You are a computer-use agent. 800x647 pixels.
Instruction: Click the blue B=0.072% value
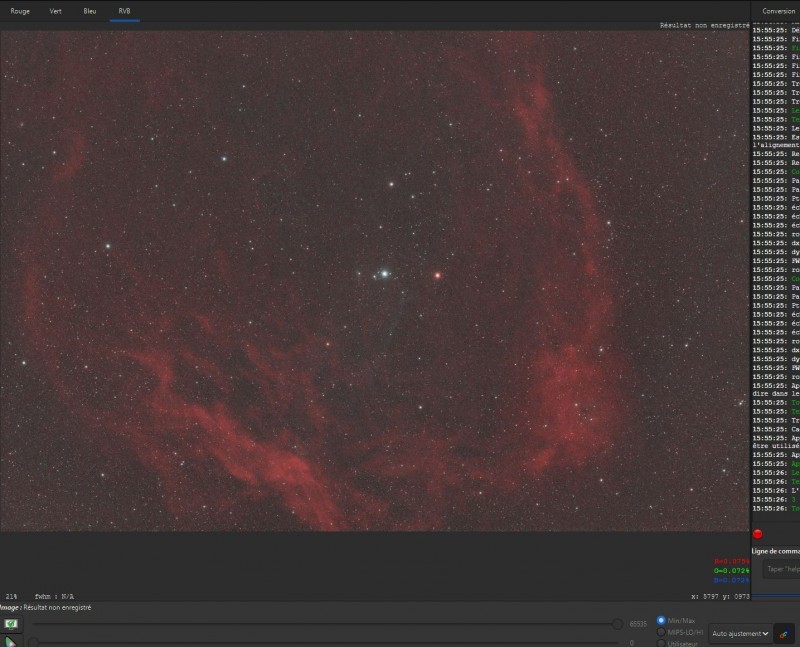click(x=732, y=580)
